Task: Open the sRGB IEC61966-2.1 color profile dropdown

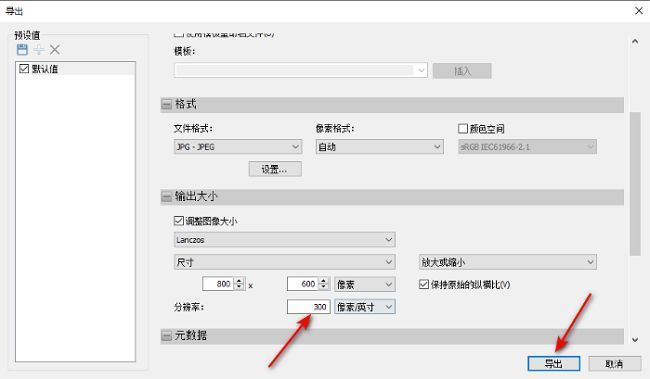Action: pos(527,147)
